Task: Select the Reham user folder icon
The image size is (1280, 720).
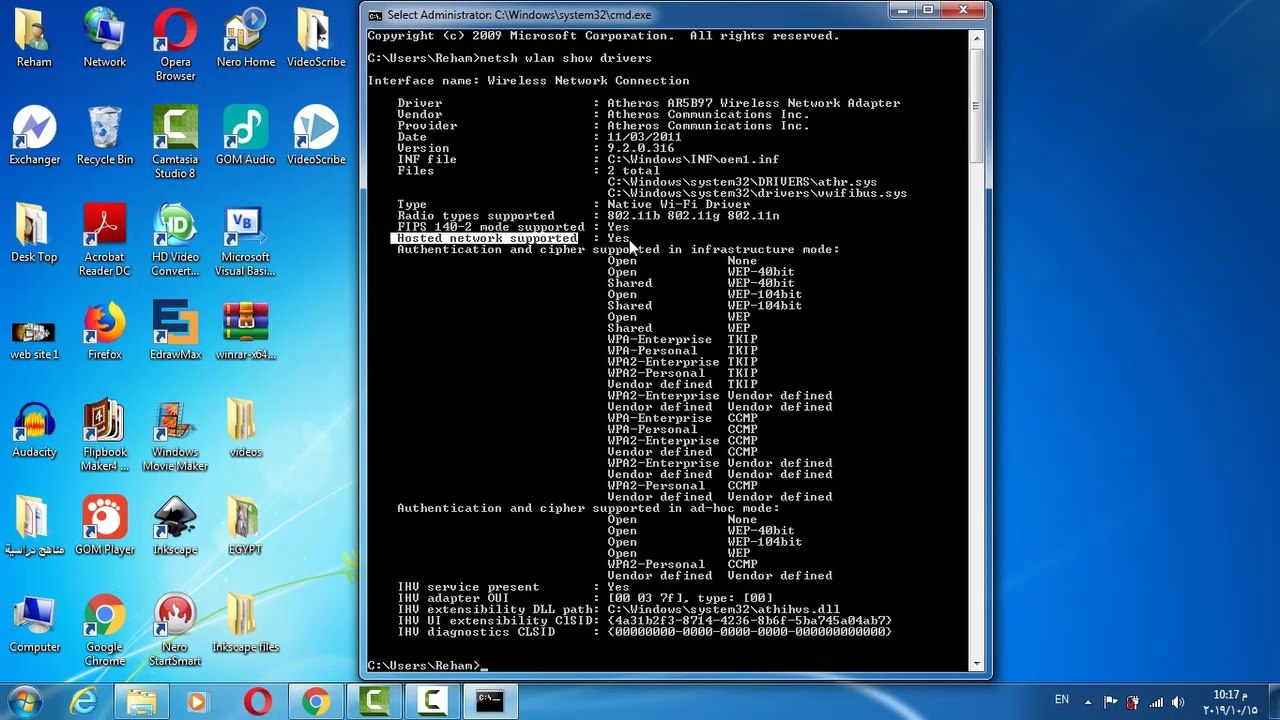Action: 34,38
